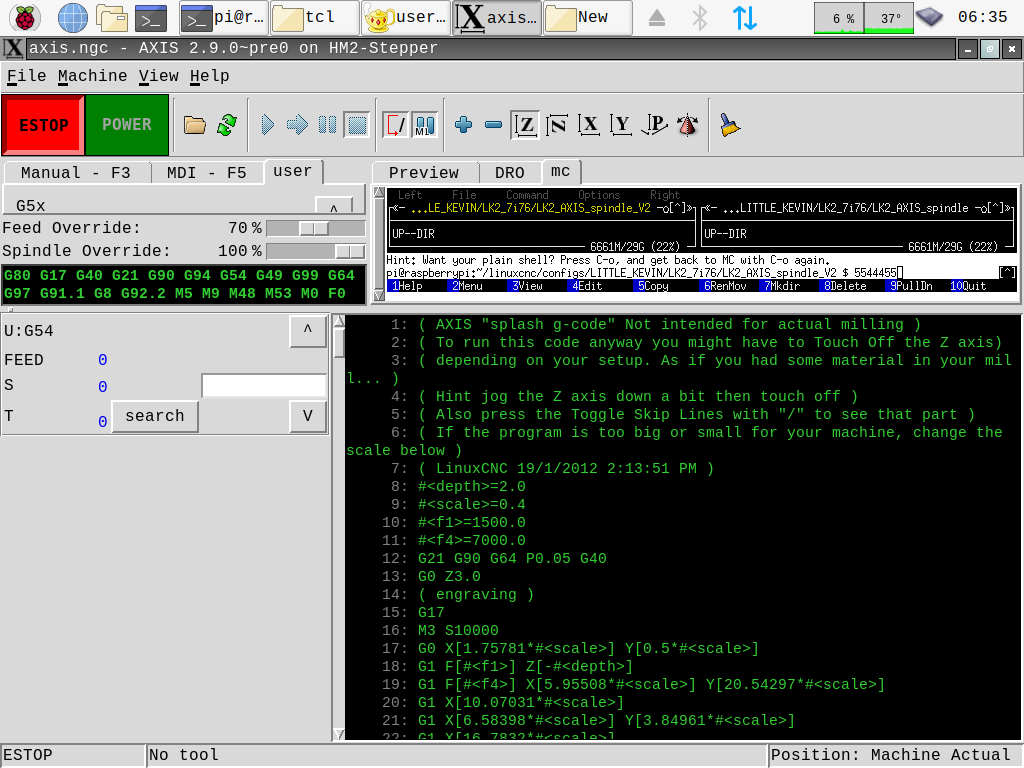Open the File menu
The width and height of the screenshot is (1024, 768).
tap(26, 76)
